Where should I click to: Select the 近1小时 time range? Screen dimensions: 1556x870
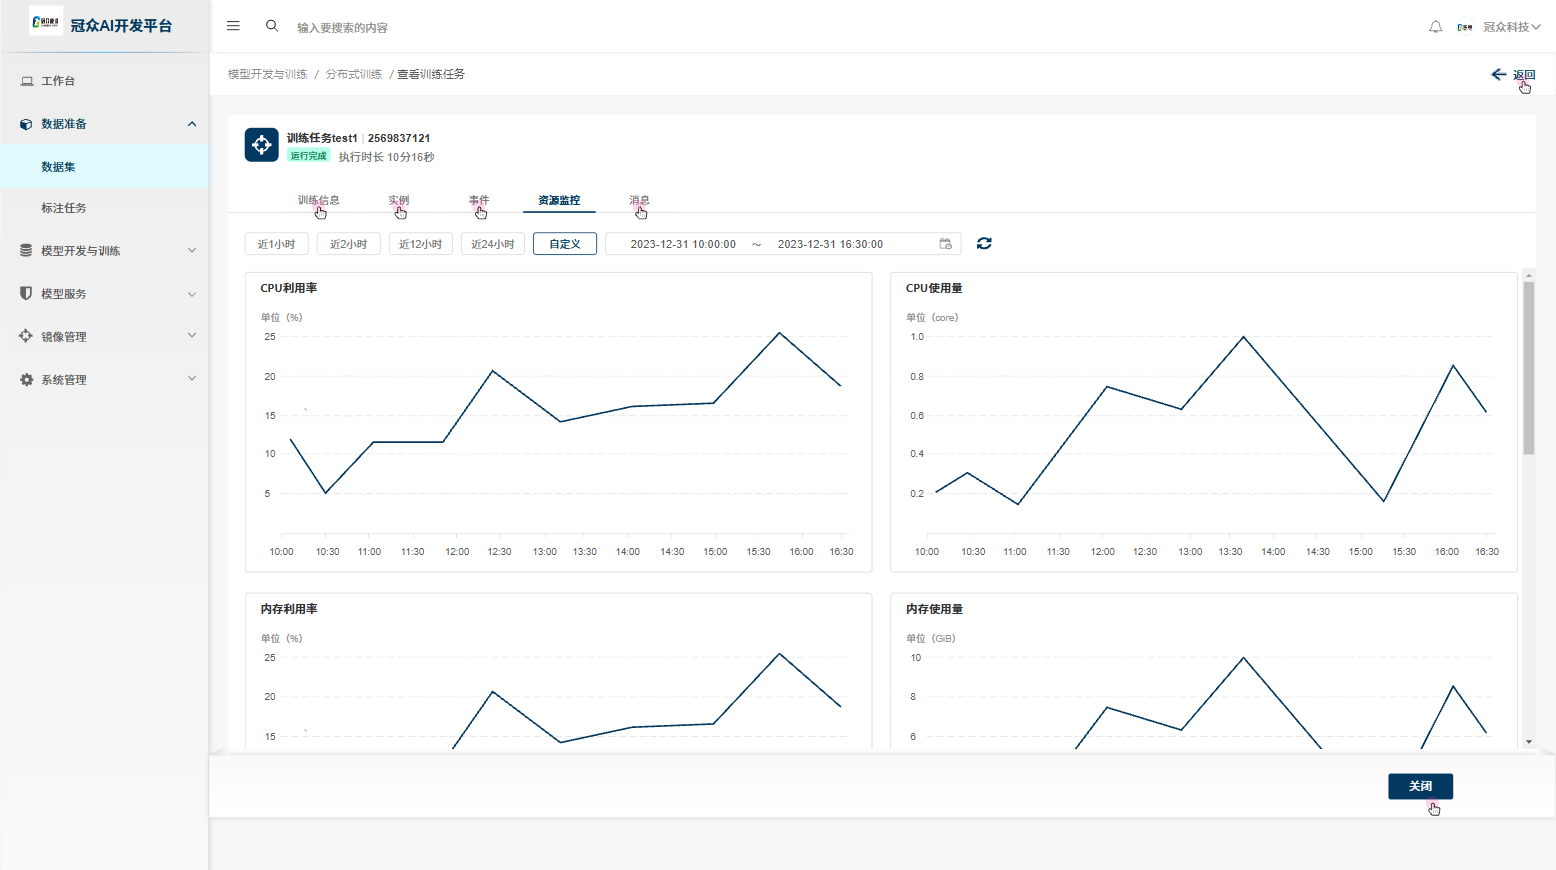[276, 244]
